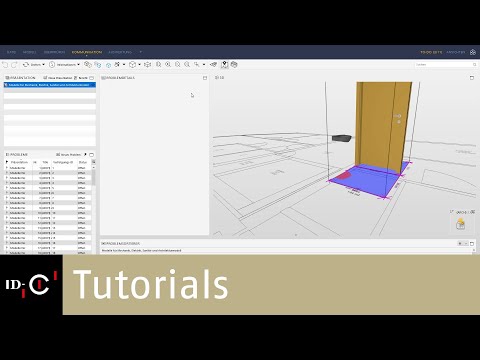Click the zoom to fit magnifier
The height and width of the screenshot is (360, 480).
click(x=187, y=64)
